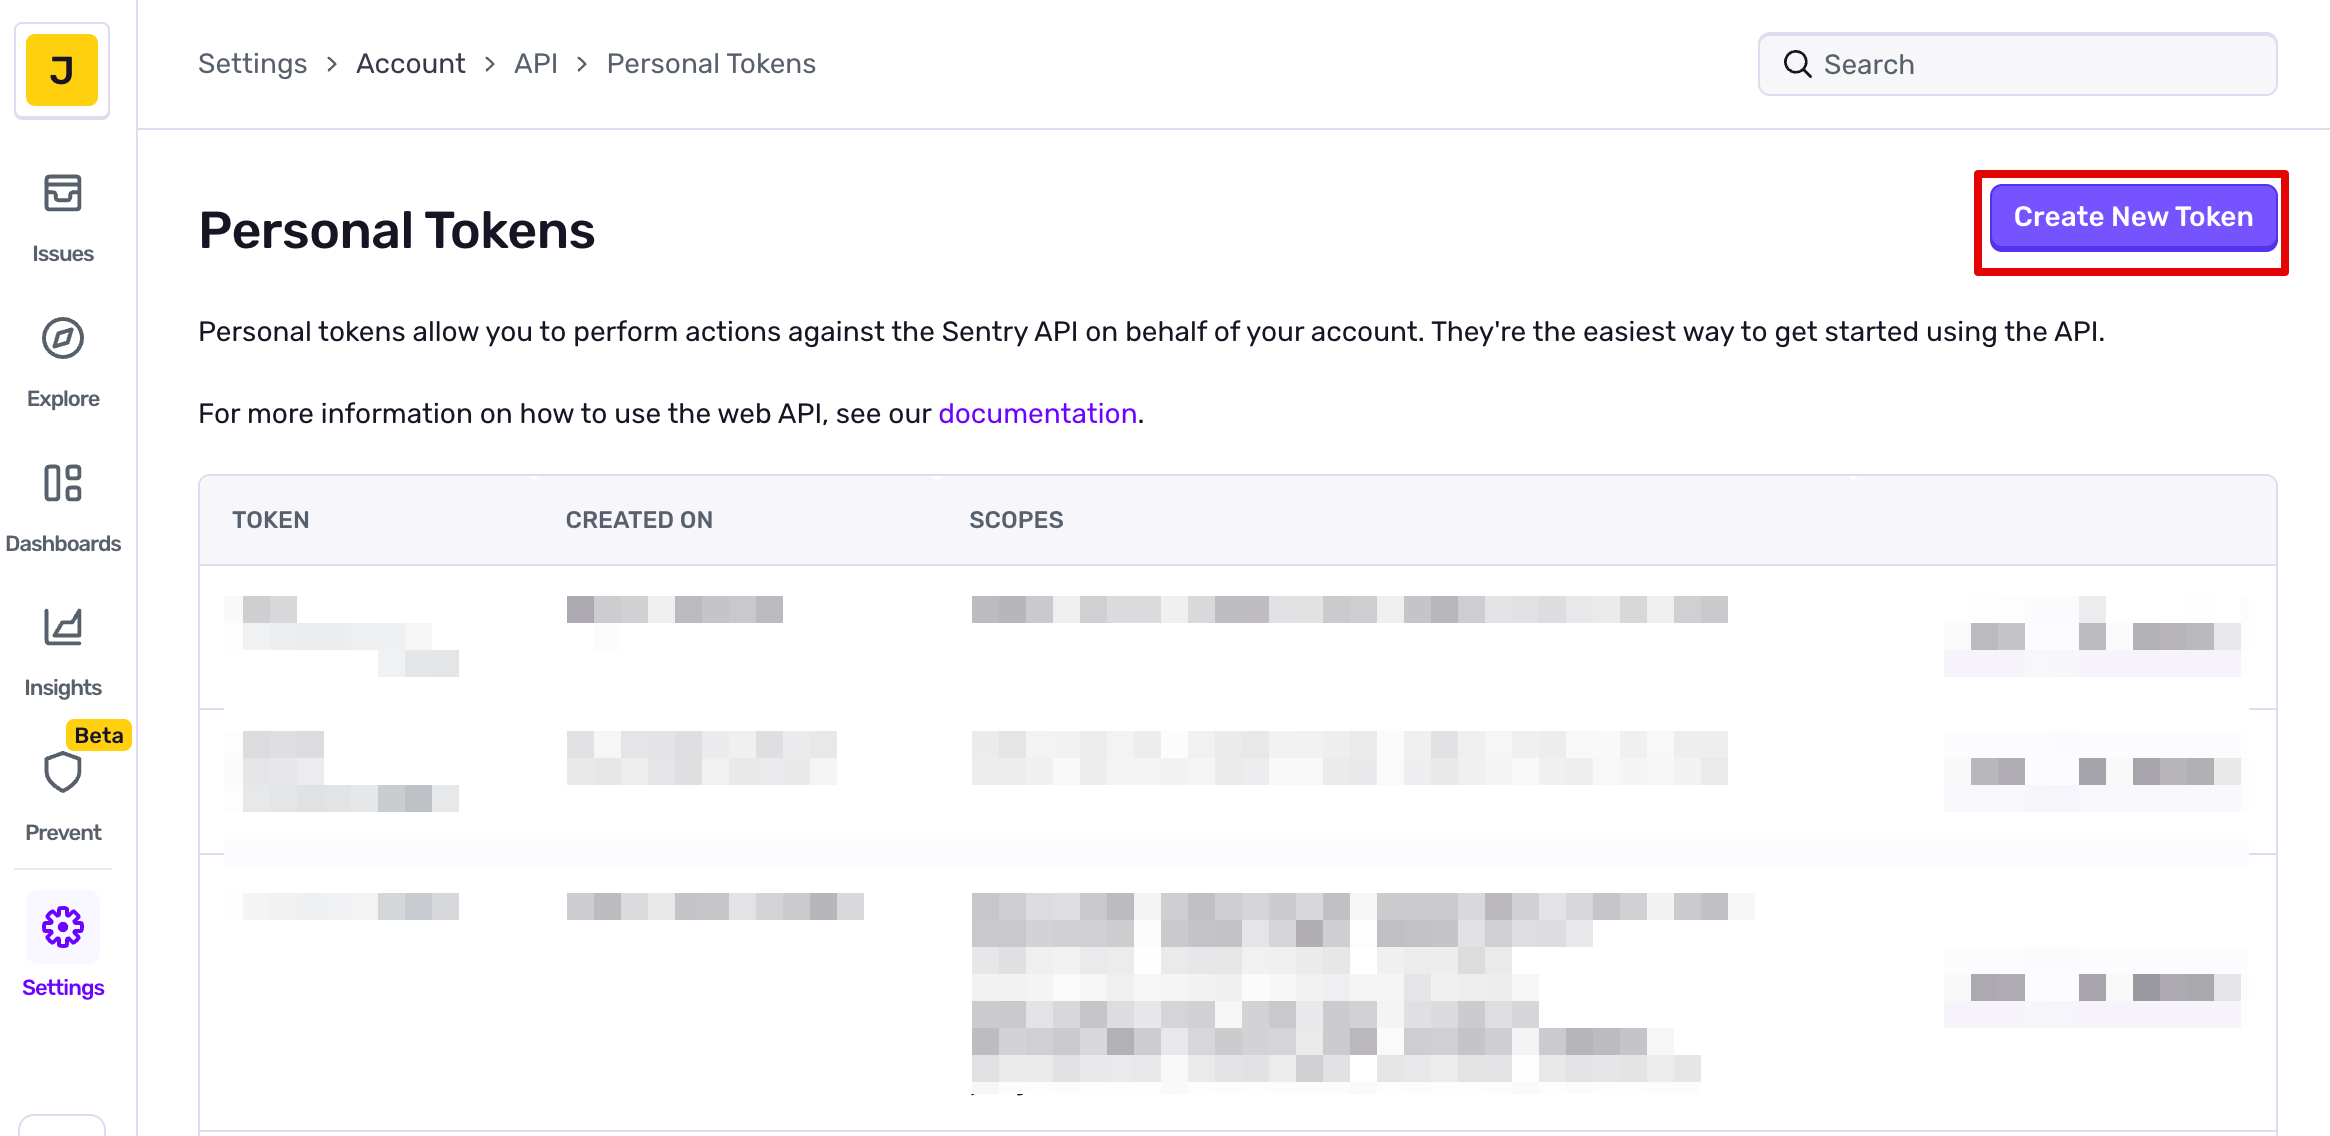
Task: Go to the Account breadcrumb
Action: pyautogui.click(x=410, y=64)
